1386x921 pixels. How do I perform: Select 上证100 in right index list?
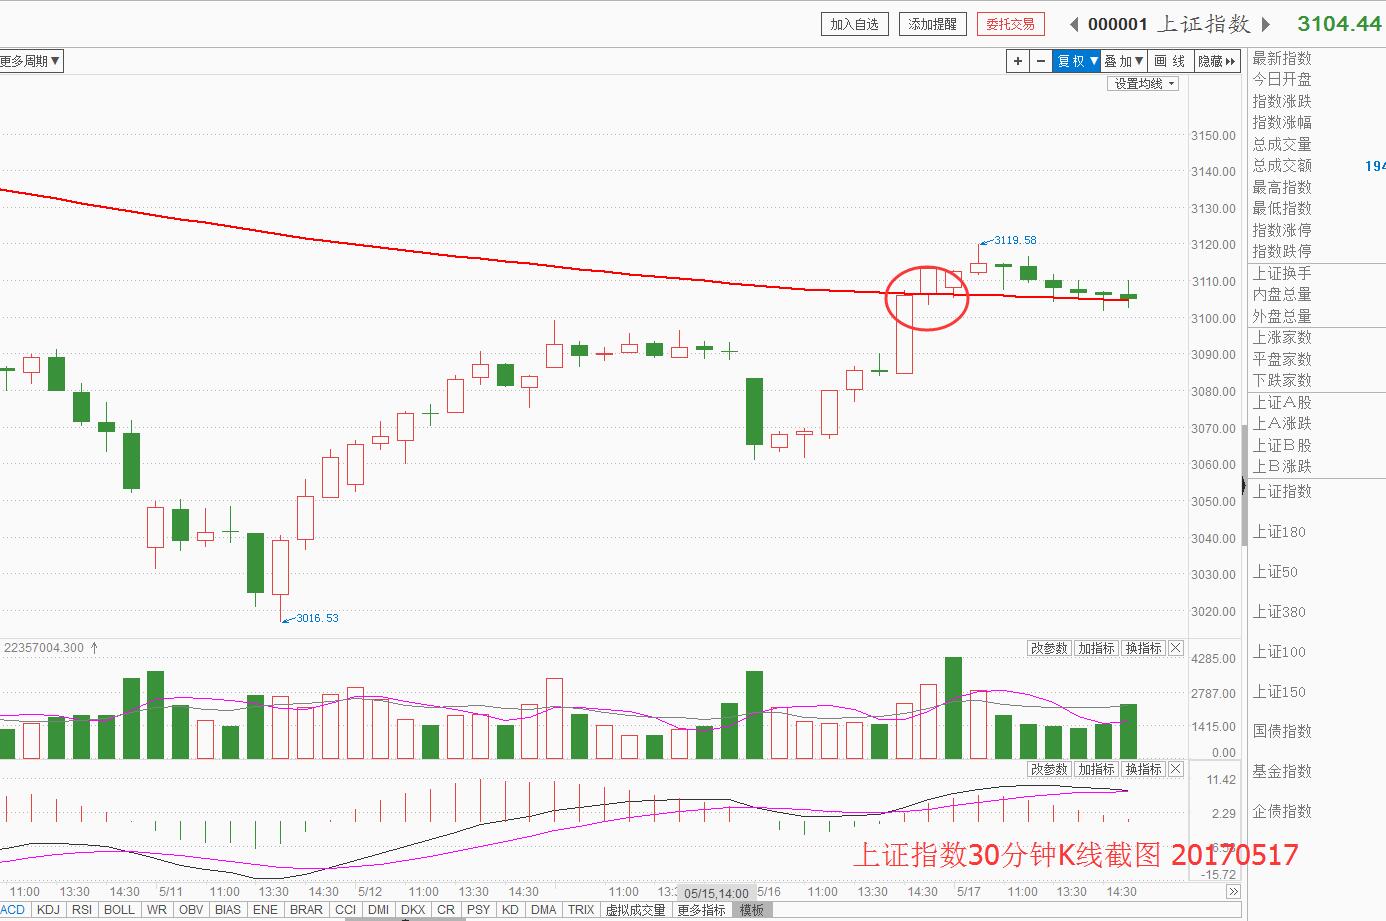(x=1279, y=651)
